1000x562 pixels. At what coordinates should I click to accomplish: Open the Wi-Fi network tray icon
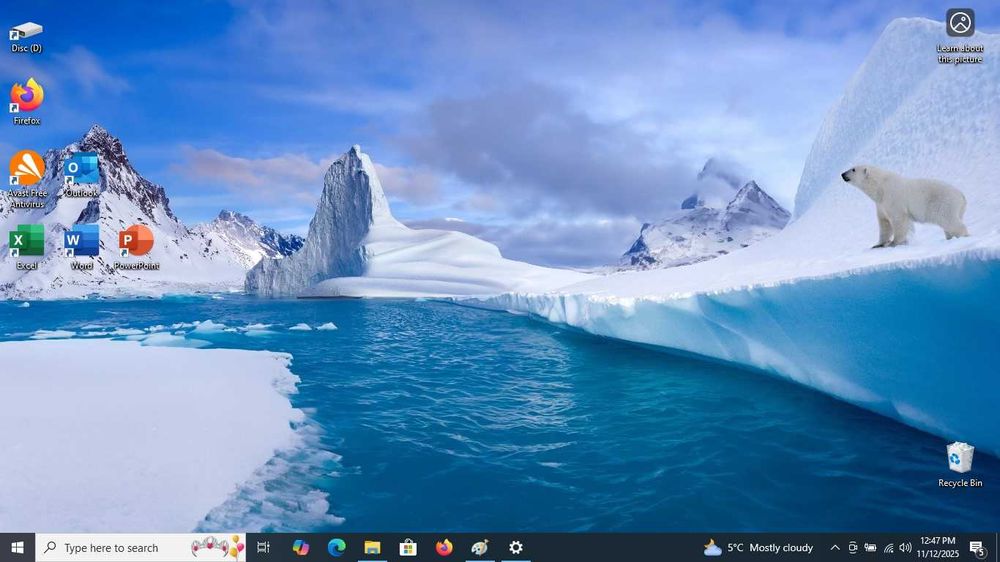coord(888,547)
